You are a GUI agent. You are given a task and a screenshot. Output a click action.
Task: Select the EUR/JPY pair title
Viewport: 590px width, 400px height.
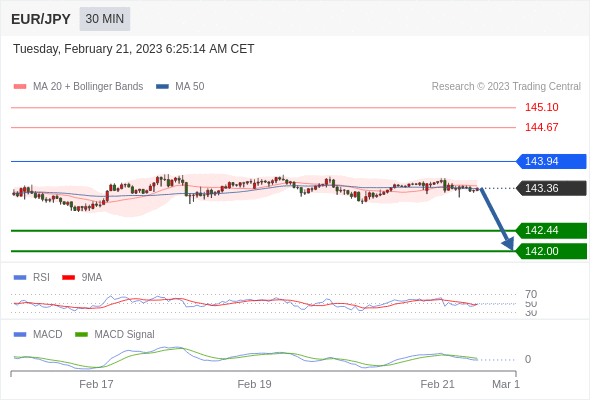pyautogui.click(x=41, y=19)
